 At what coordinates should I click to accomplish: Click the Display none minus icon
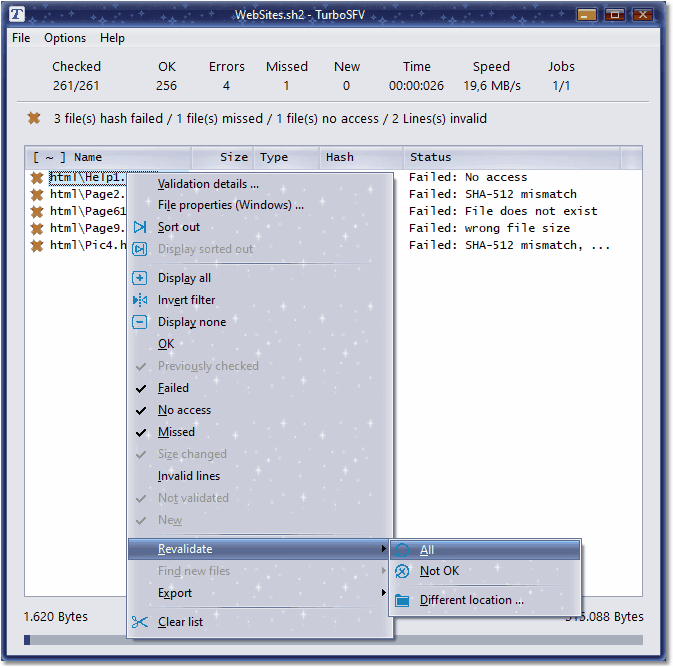click(x=139, y=322)
